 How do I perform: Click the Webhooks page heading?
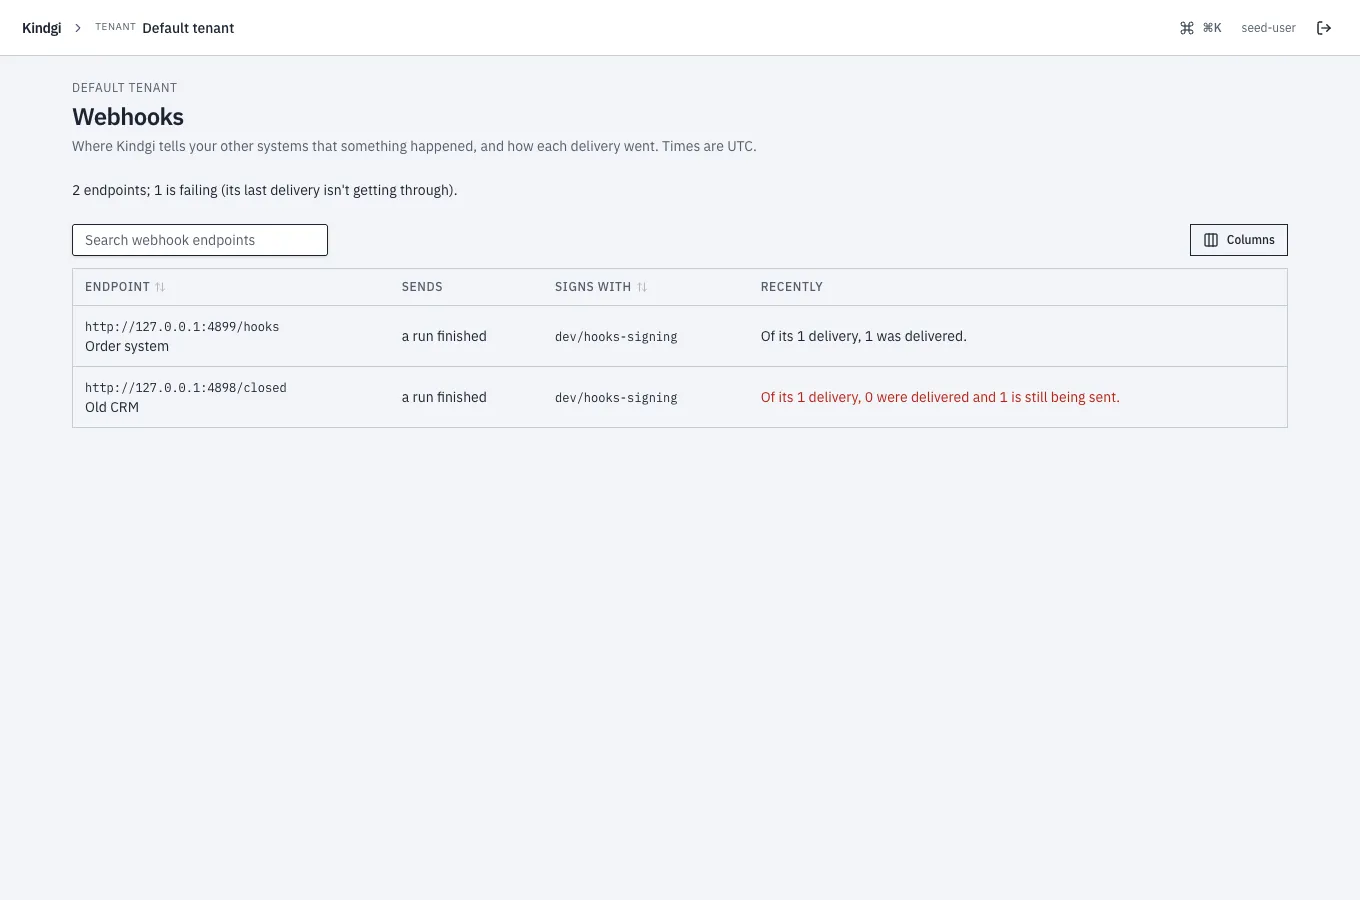tap(128, 117)
